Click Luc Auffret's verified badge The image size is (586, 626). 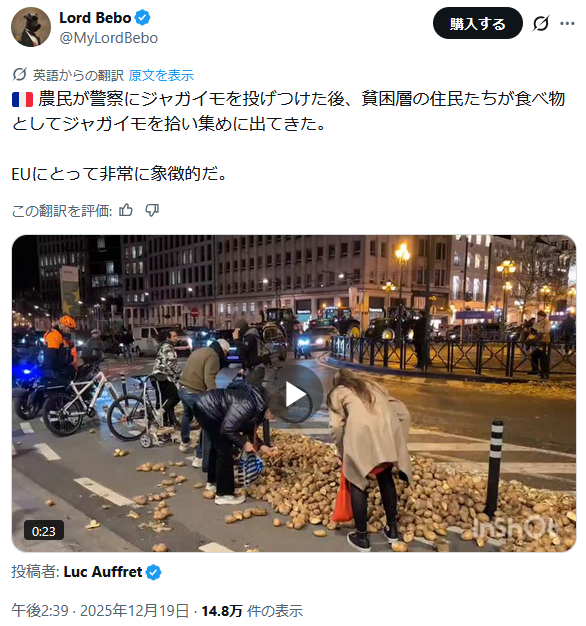tap(154, 572)
